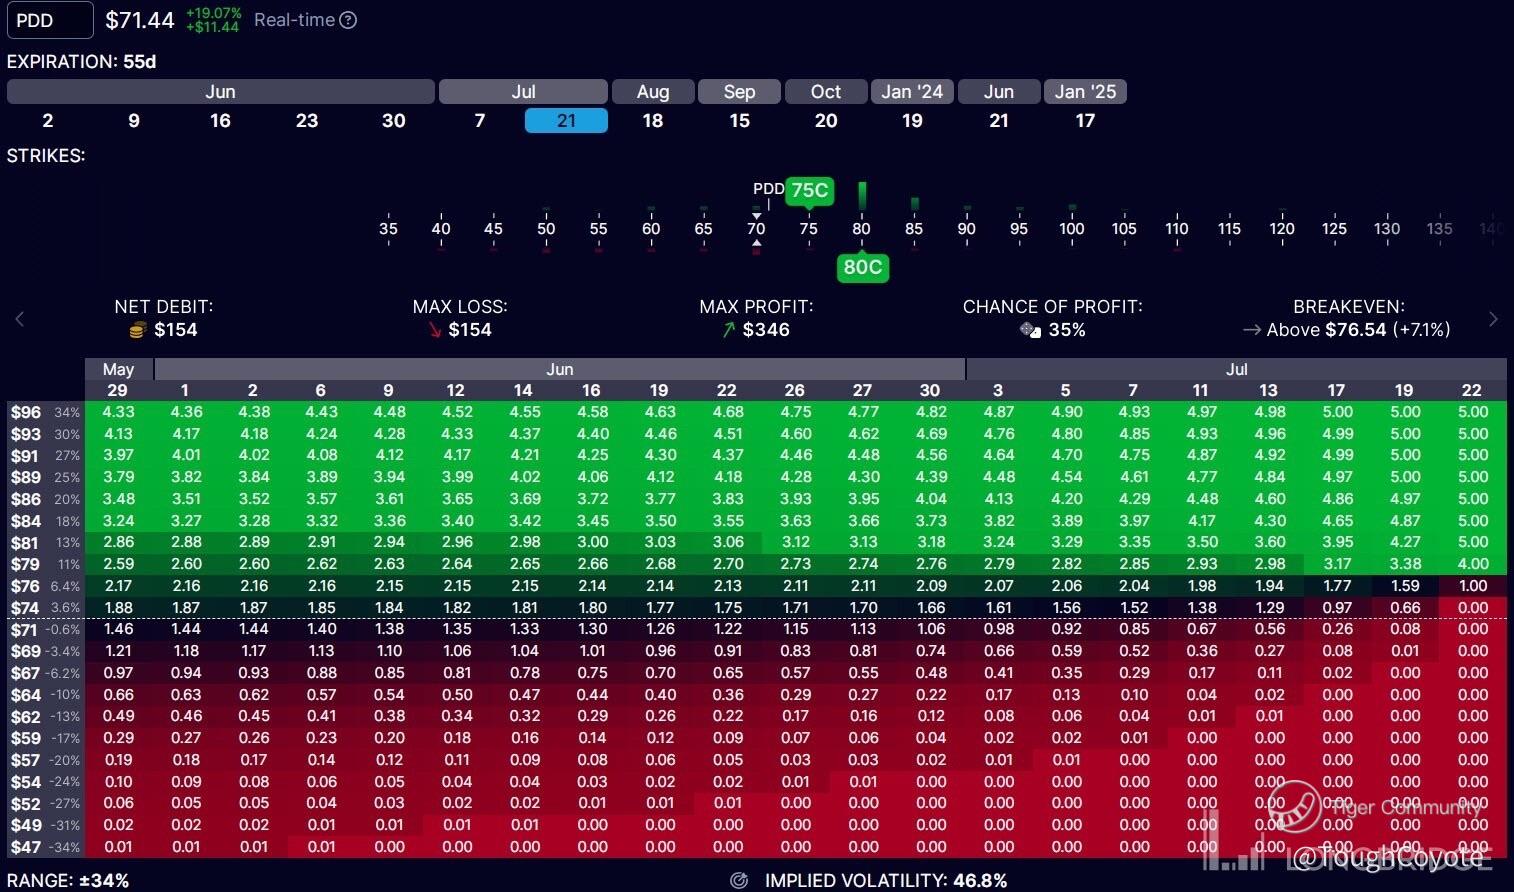Viewport: 1514px width, 892px height.
Task: Click the Chance of Profit 35% value
Action: click(1067, 330)
